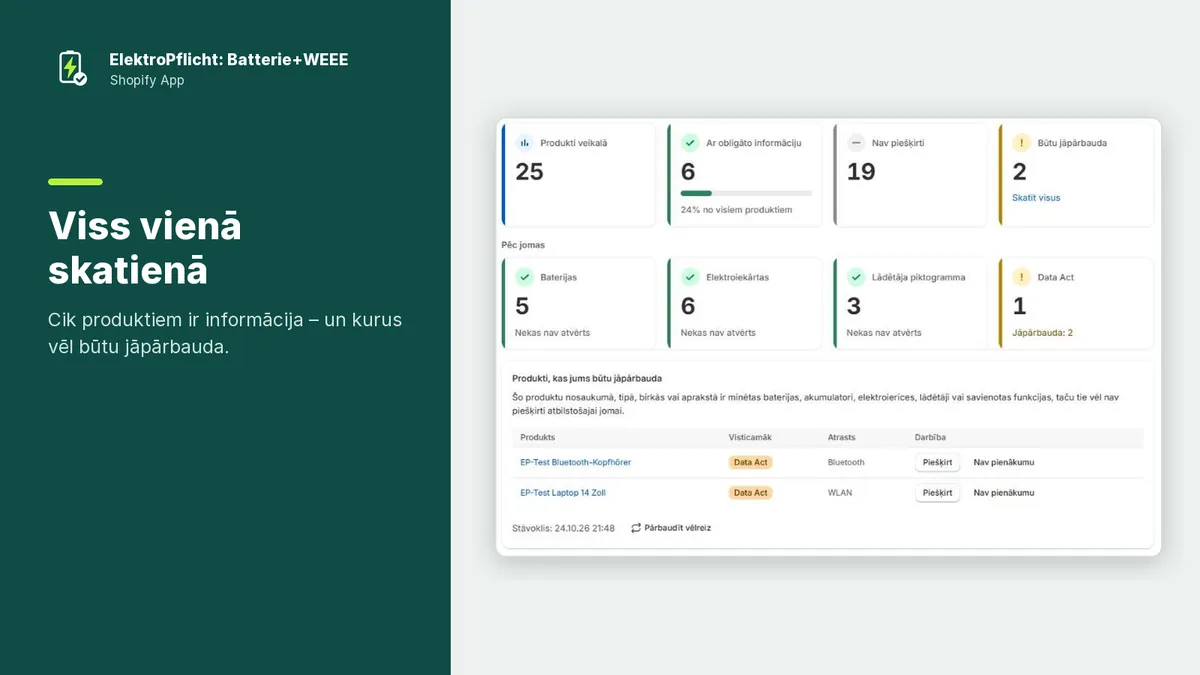This screenshot has width=1200, height=675.
Task: Click the Data Act badge in the Bluetooth-Kopfhörer row
Action: click(x=750, y=462)
